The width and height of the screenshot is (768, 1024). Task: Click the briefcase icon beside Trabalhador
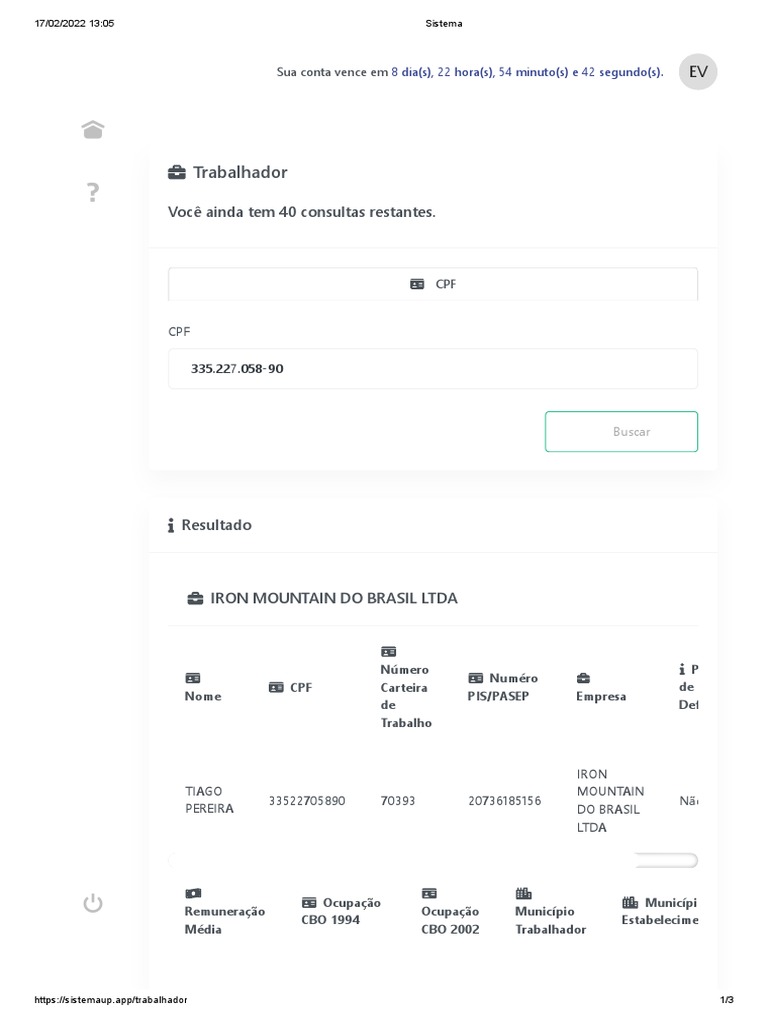177,173
